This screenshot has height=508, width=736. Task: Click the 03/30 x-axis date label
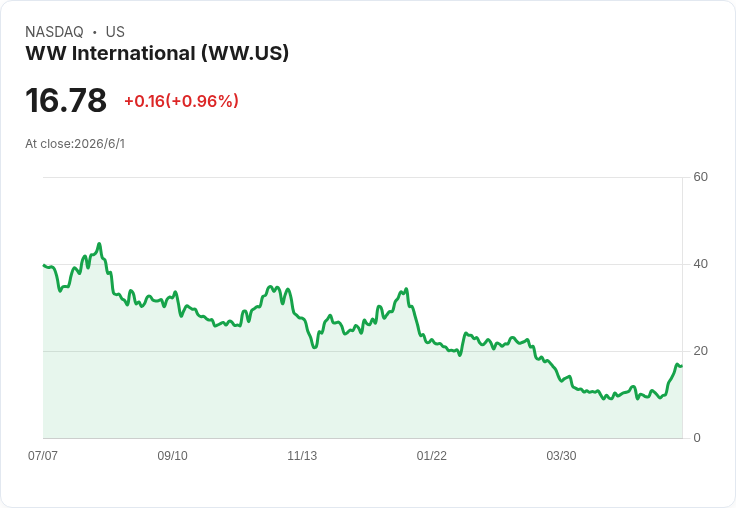tap(561, 455)
